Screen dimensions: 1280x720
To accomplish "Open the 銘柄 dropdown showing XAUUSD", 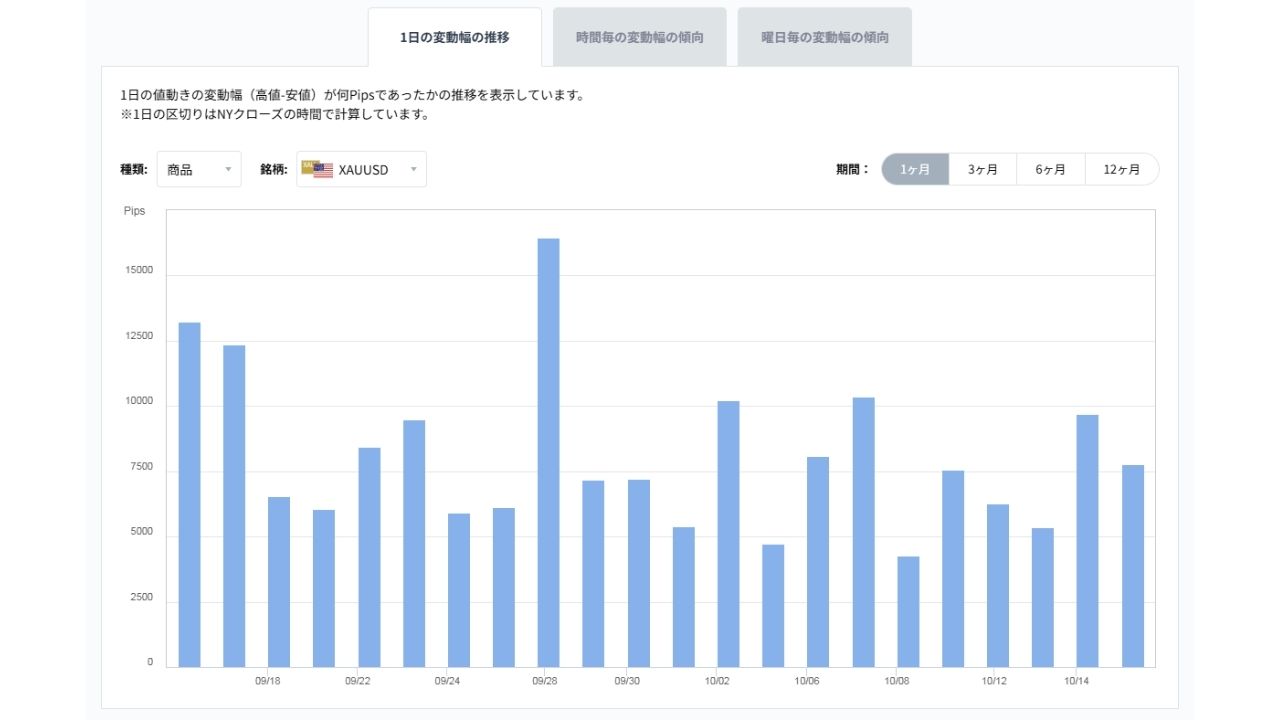I will pos(362,169).
